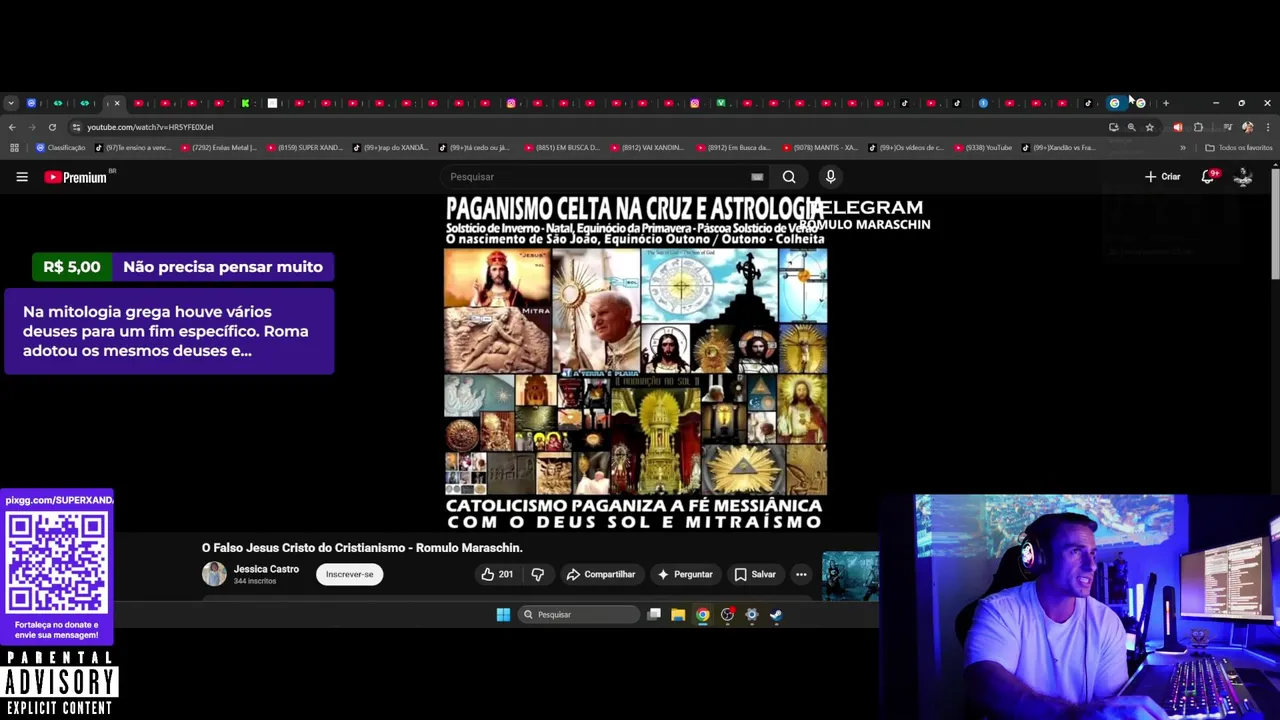The width and height of the screenshot is (1280, 720).
Task: Expand hidden bookmarks with the double chevron
Action: coord(1183,148)
